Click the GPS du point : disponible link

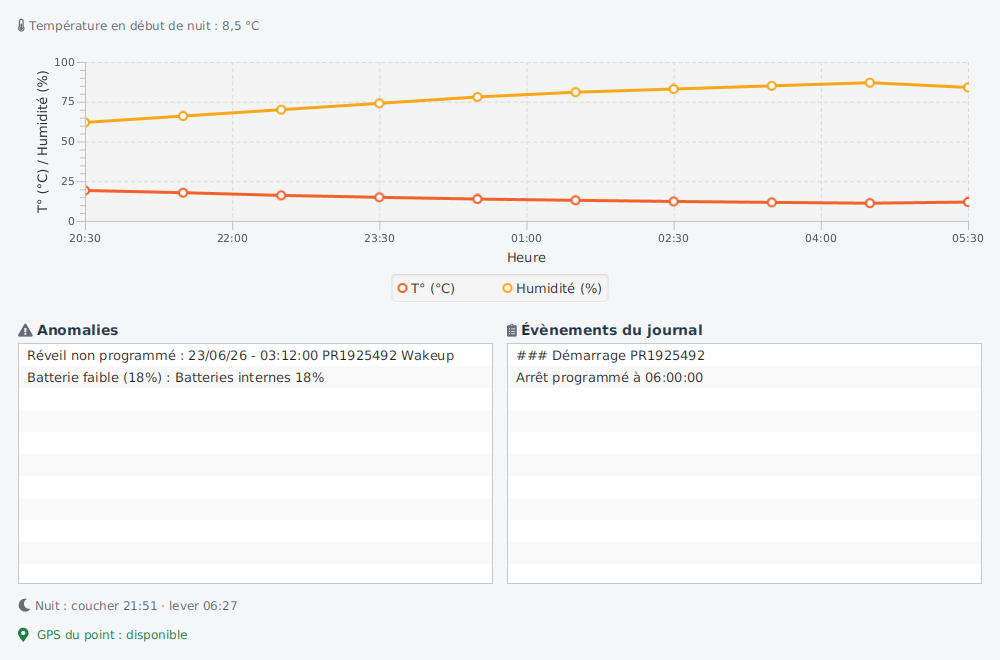tap(112, 634)
